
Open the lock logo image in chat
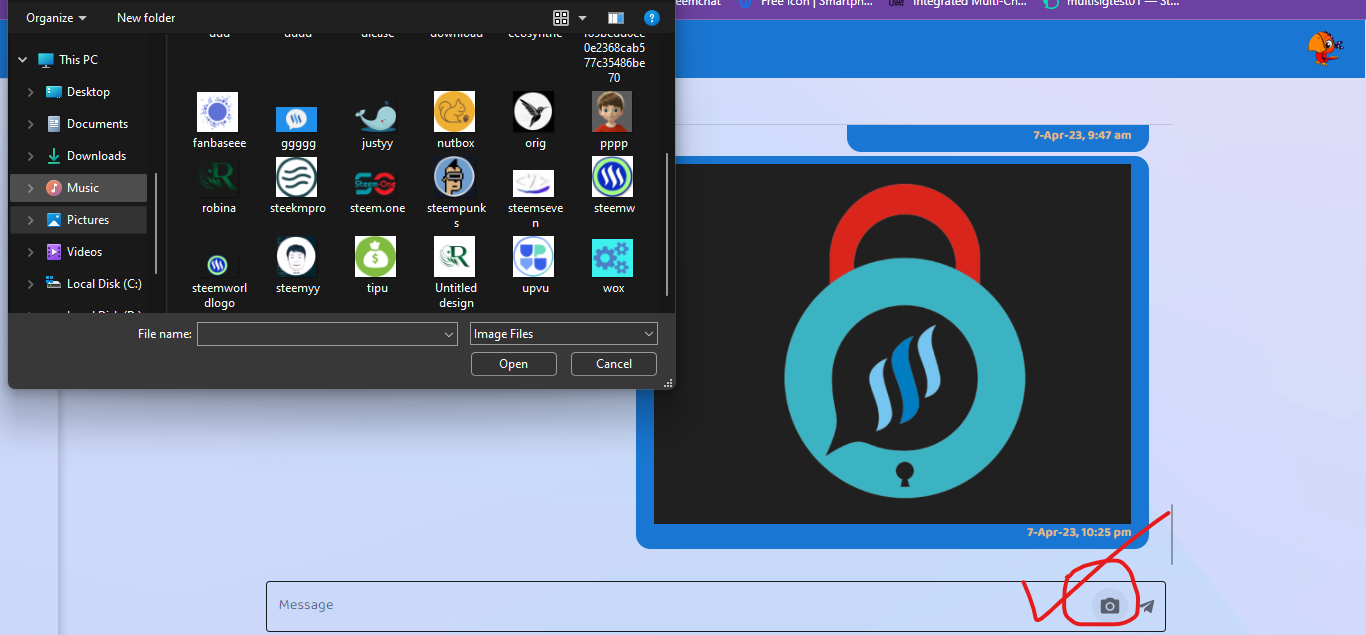coord(892,344)
